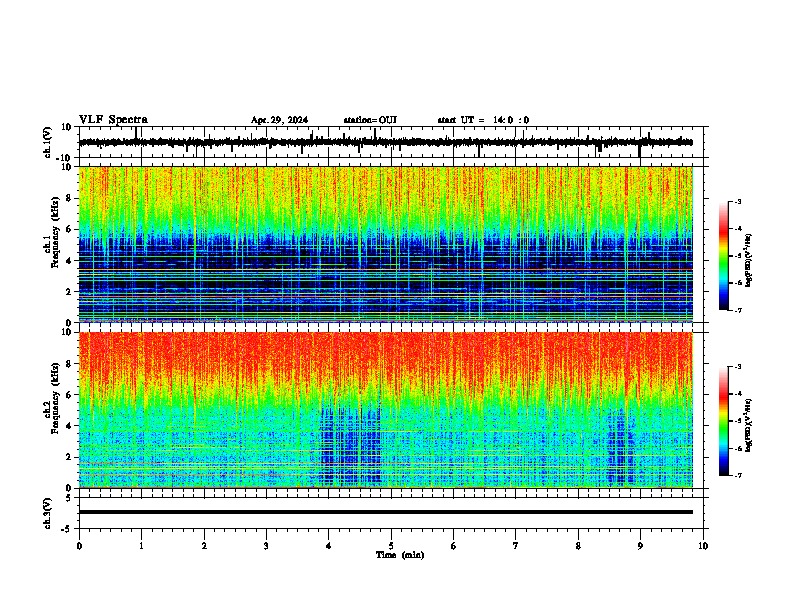The width and height of the screenshot is (792, 612).
Task: Click the ch.1 spectrogram plot area
Action: pyautogui.click(x=386, y=244)
